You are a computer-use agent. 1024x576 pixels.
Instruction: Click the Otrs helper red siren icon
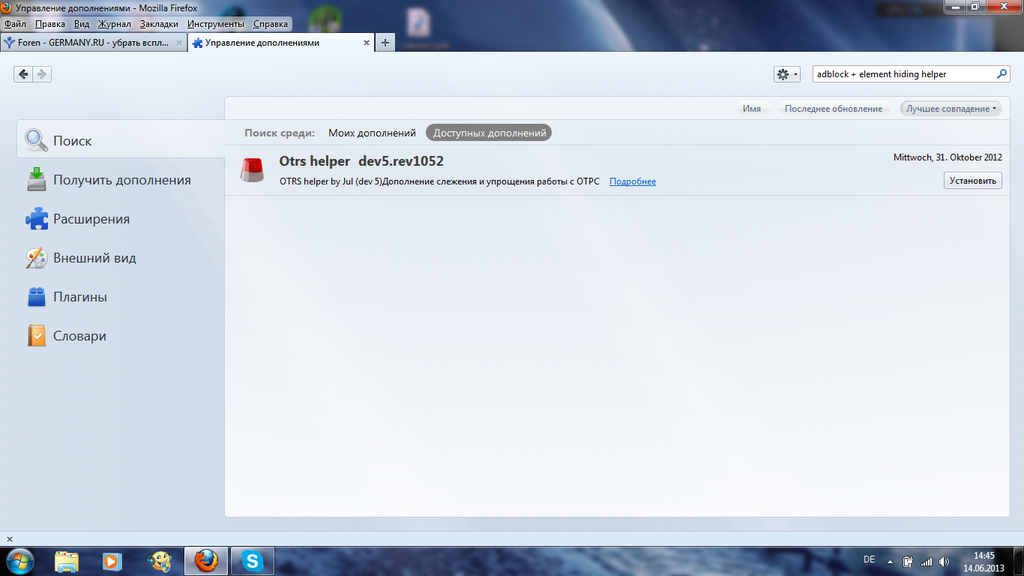click(252, 170)
